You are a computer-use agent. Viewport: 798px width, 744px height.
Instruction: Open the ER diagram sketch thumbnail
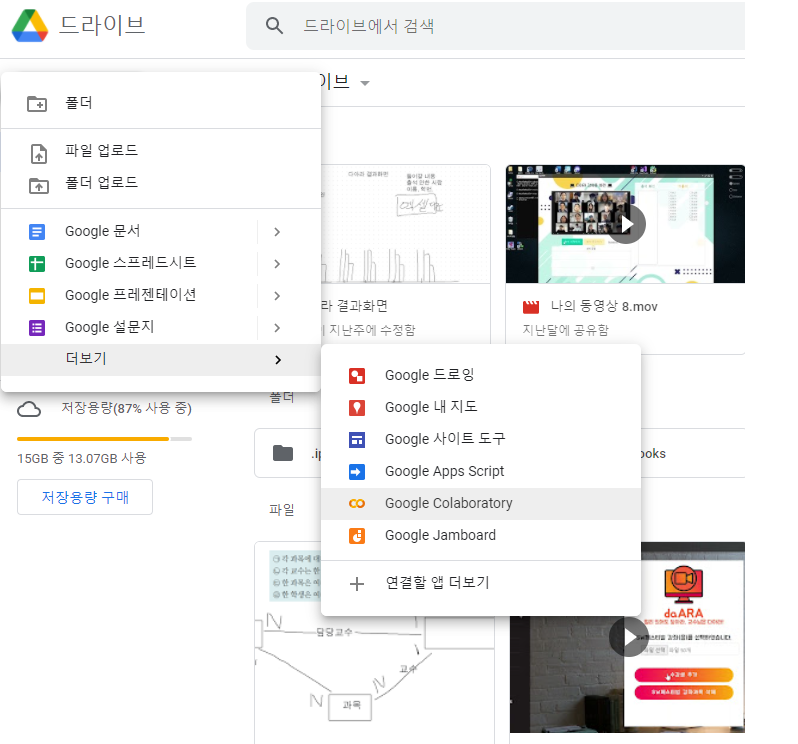pyautogui.click(x=374, y=643)
